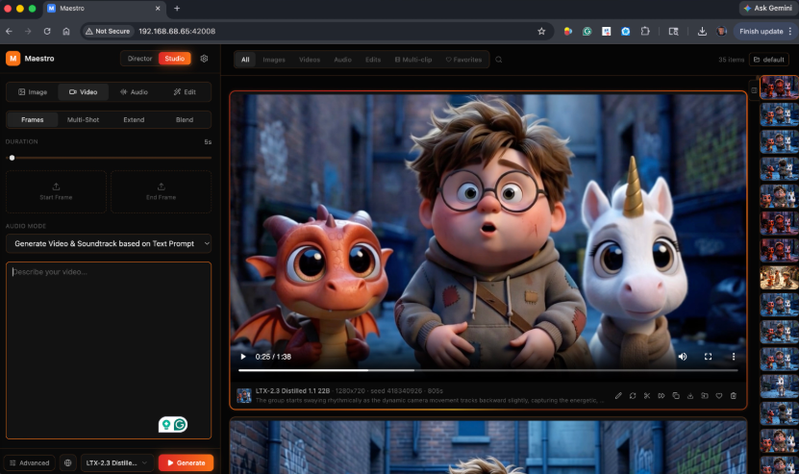Open the default folder selector
The width and height of the screenshot is (799, 474).
click(x=769, y=60)
